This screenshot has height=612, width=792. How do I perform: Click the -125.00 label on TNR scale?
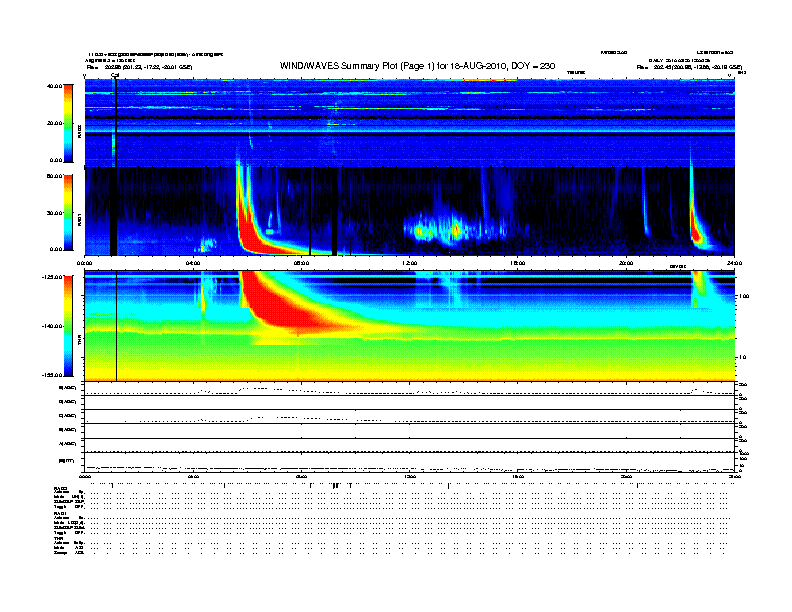coord(52,277)
